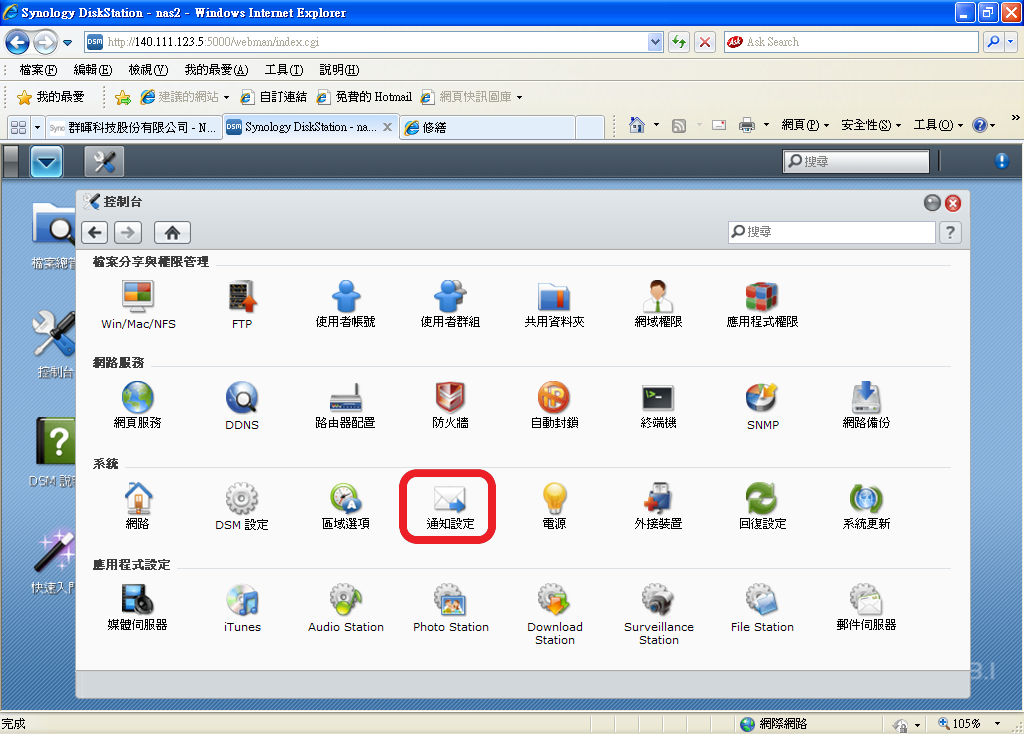The width and height of the screenshot is (1024, 734).
Task: Go back in the control panel
Action: tap(94, 232)
